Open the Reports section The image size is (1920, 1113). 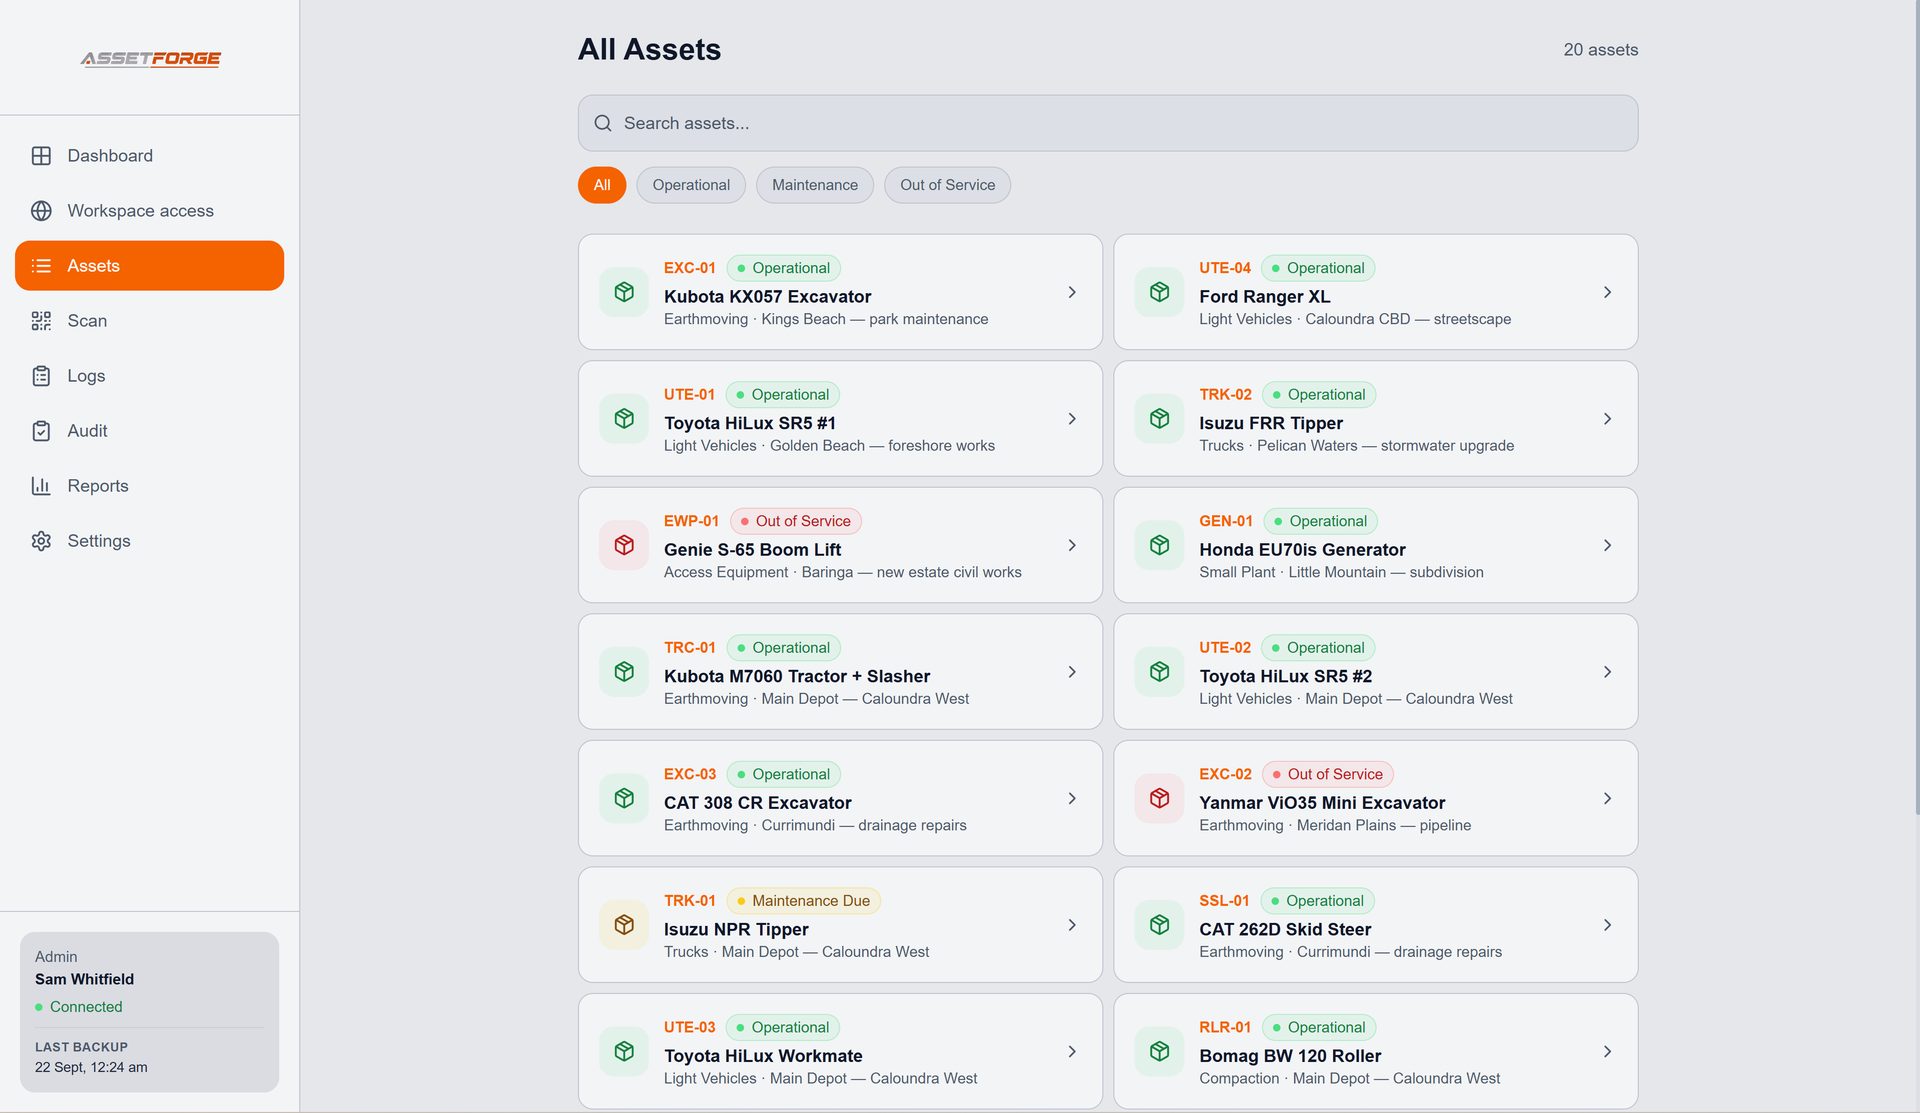pyautogui.click(x=149, y=486)
